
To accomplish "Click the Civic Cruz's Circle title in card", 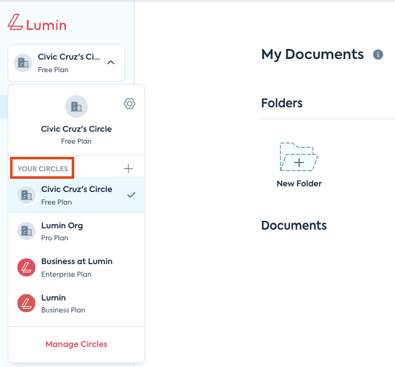I will click(x=76, y=129).
